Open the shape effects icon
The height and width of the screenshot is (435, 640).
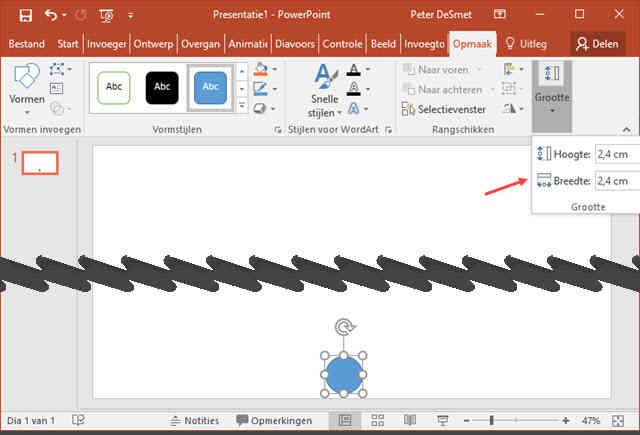pyautogui.click(x=260, y=108)
